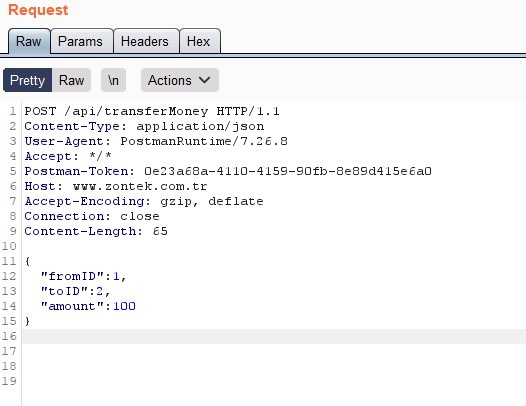Viewport: 526px width, 406px height.
Task: Click the Content-Length: 65 line
Action: click(x=96, y=231)
